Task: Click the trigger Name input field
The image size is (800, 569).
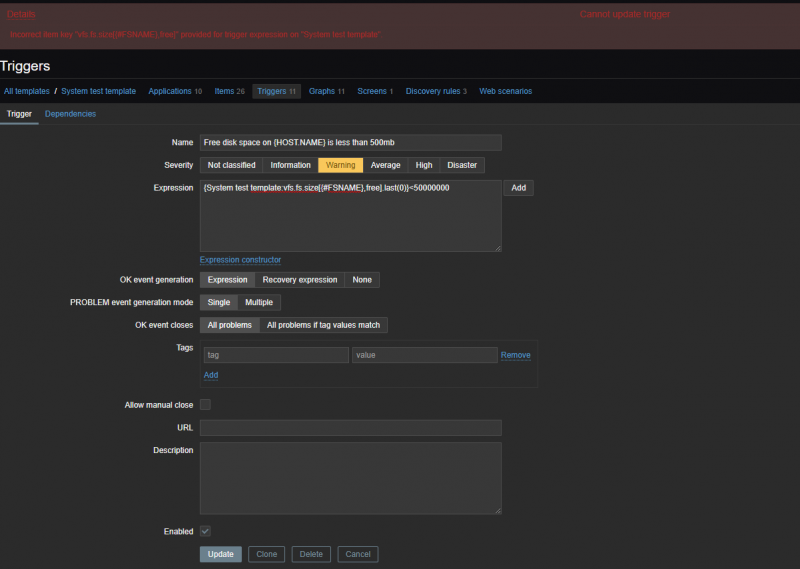Action: pyautogui.click(x=350, y=143)
